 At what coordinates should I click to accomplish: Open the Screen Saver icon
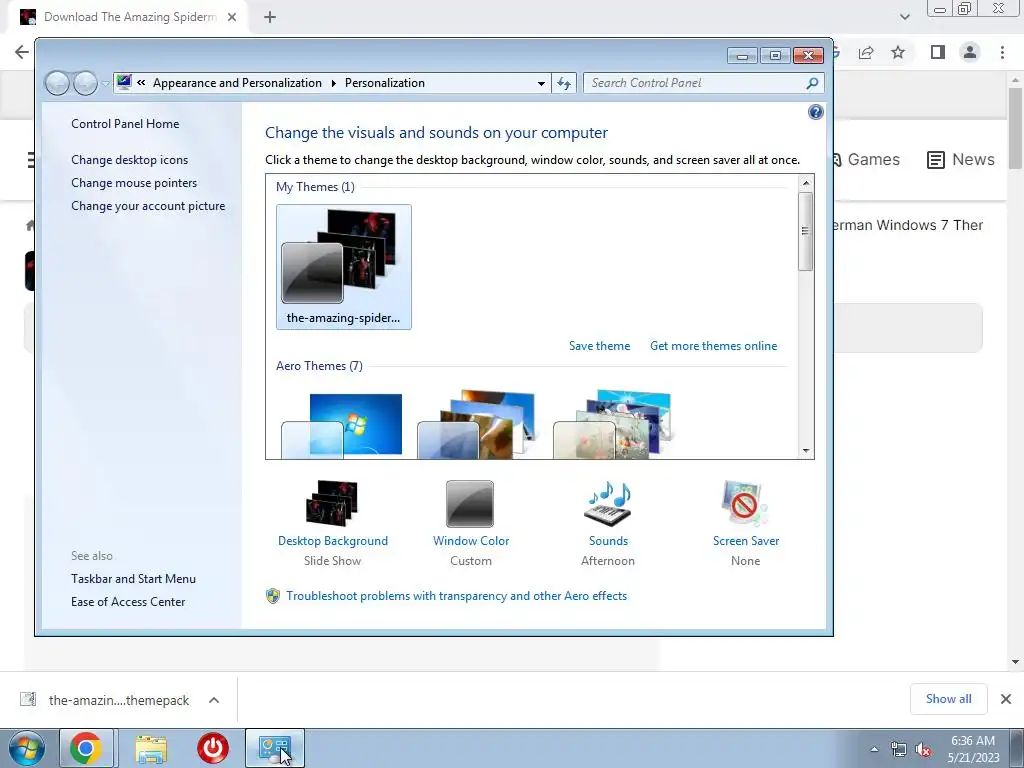[745, 504]
